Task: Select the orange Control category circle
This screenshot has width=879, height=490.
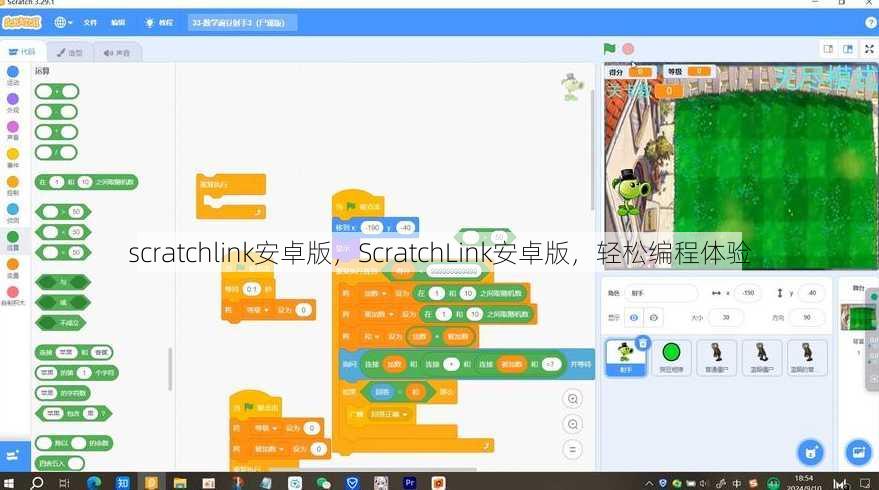Action: [13, 182]
